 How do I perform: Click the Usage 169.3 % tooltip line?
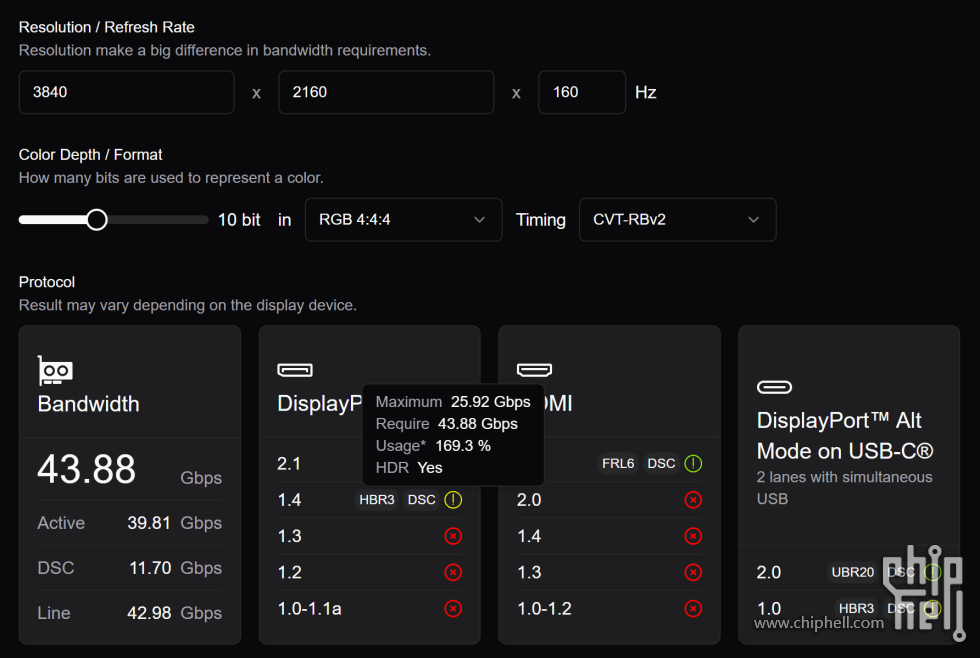pos(432,446)
